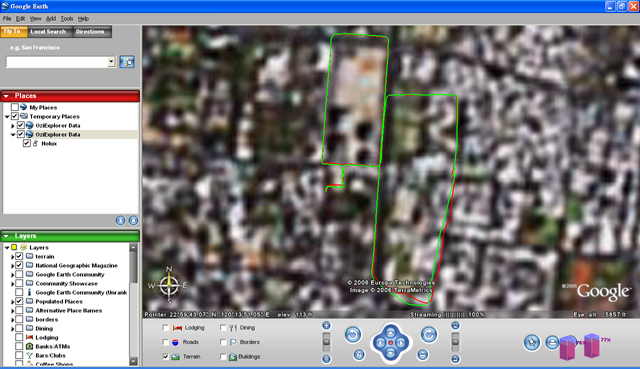The image size is (640, 369).
Task: Rotate view counterclockwise with left rotate icon
Action: pos(353,335)
